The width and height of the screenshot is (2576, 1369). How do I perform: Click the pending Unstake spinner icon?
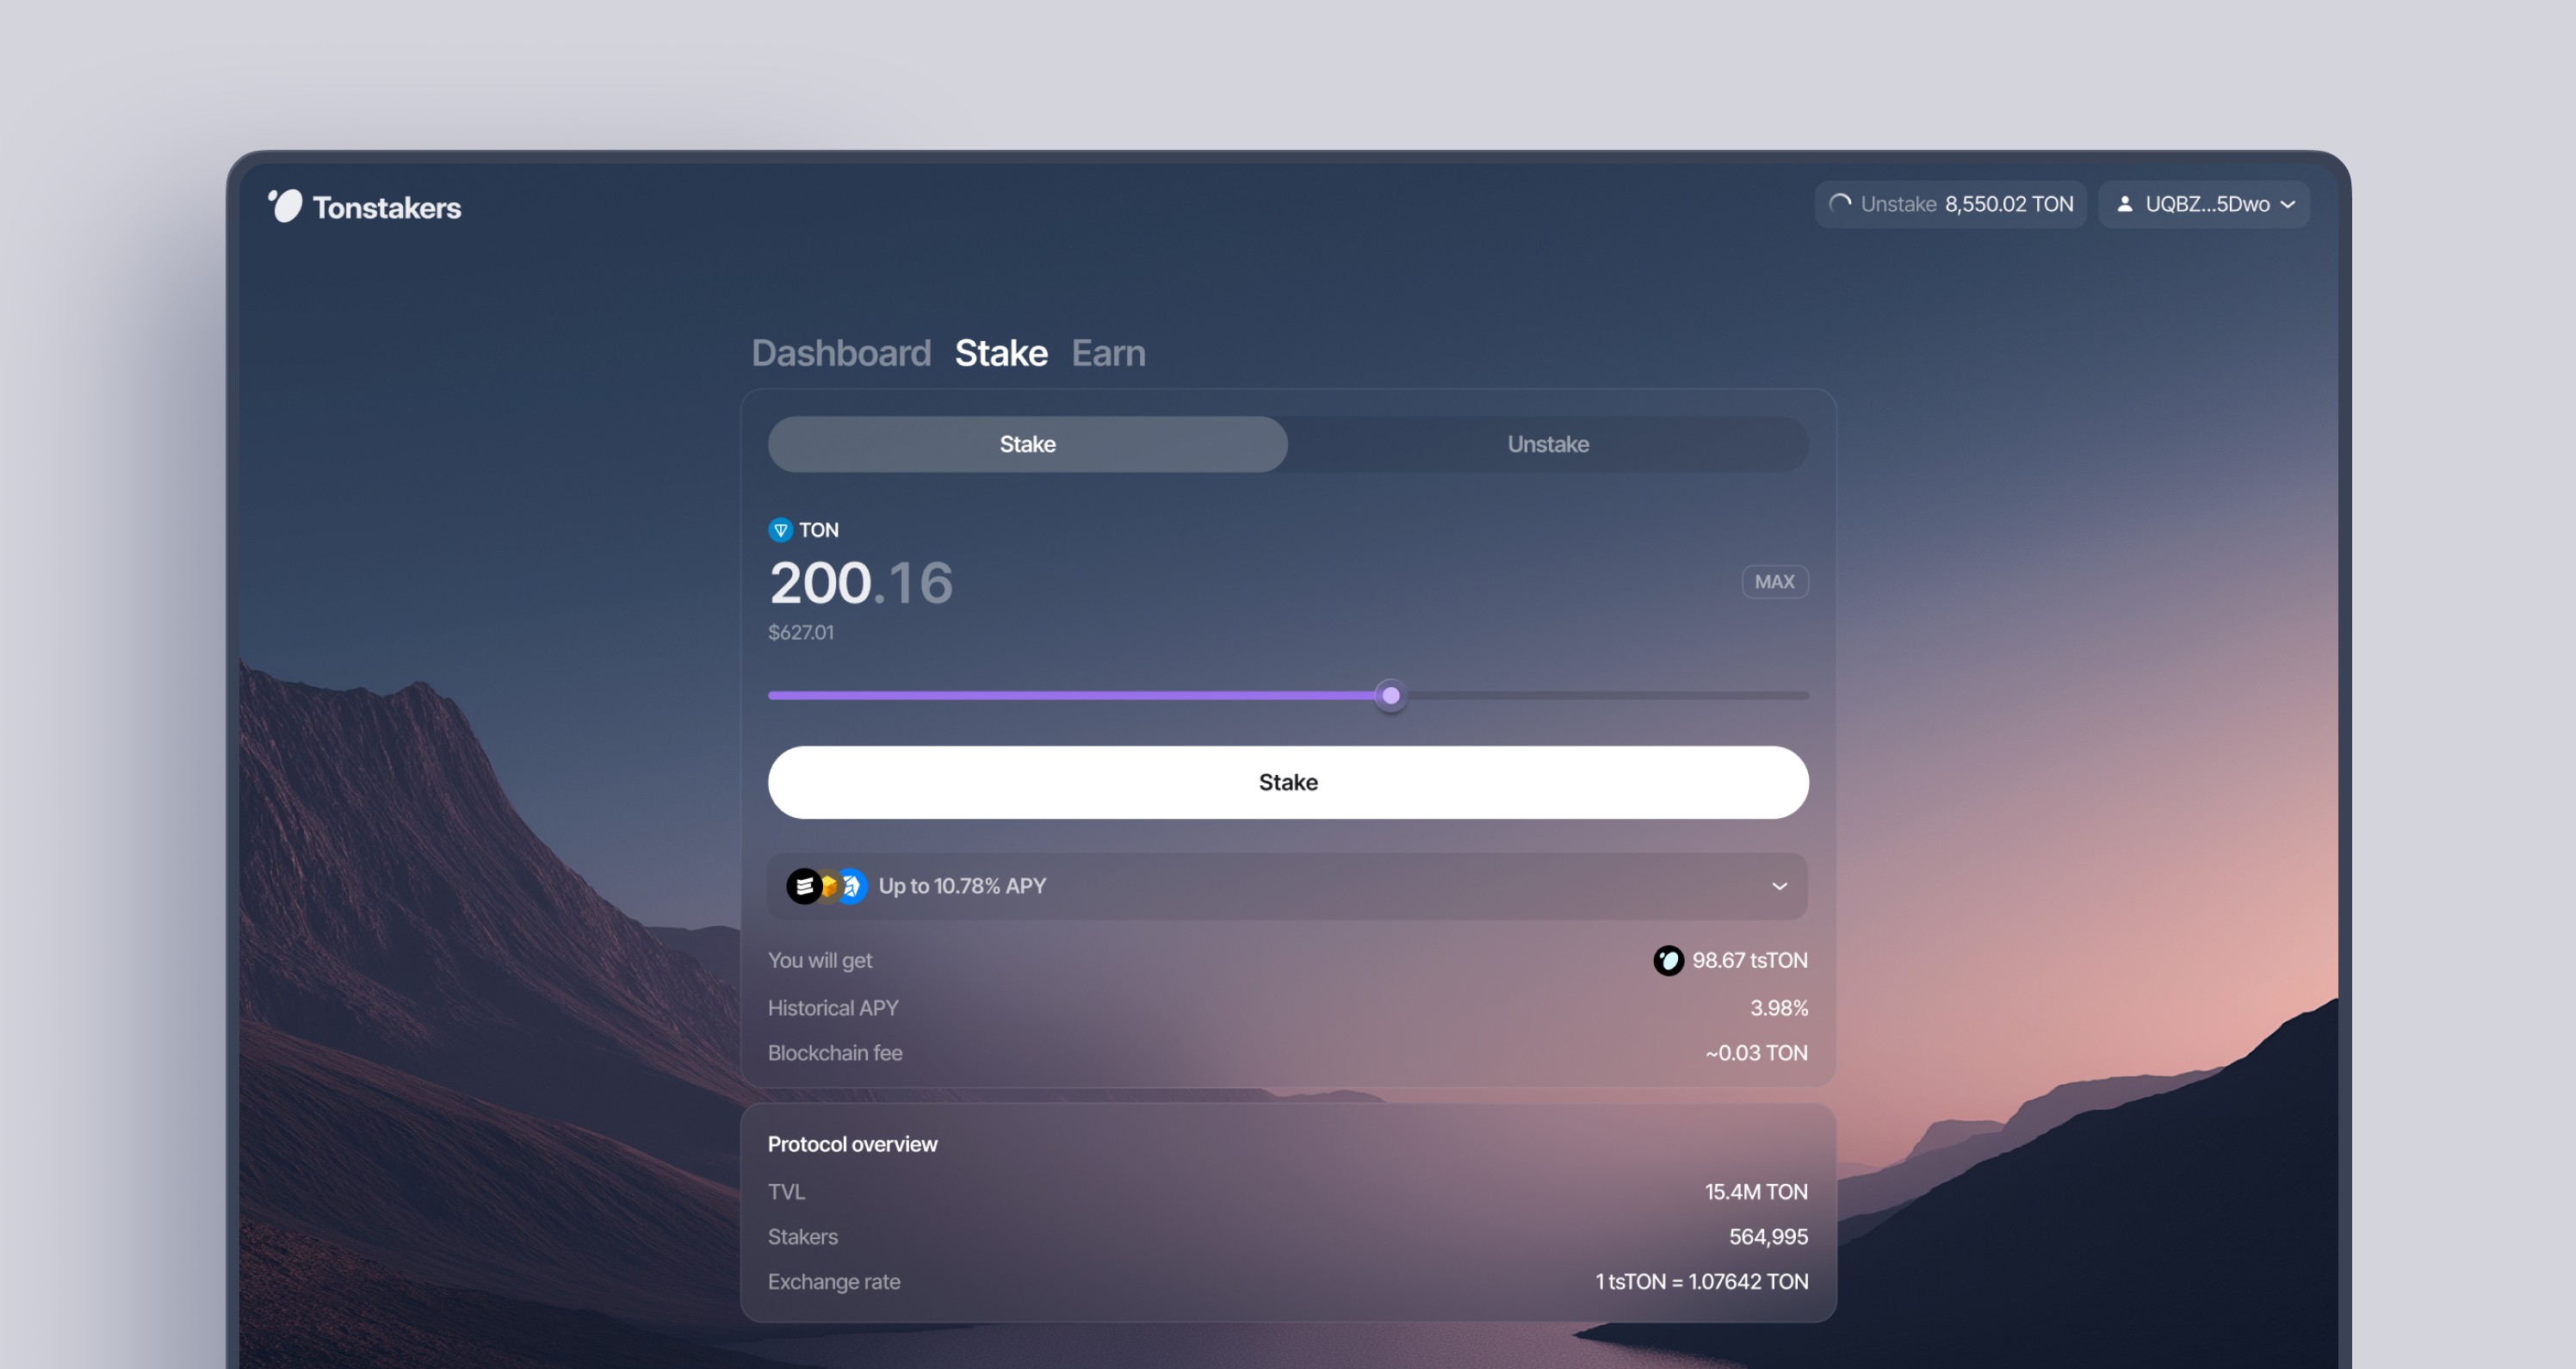[x=1839, y=204]
